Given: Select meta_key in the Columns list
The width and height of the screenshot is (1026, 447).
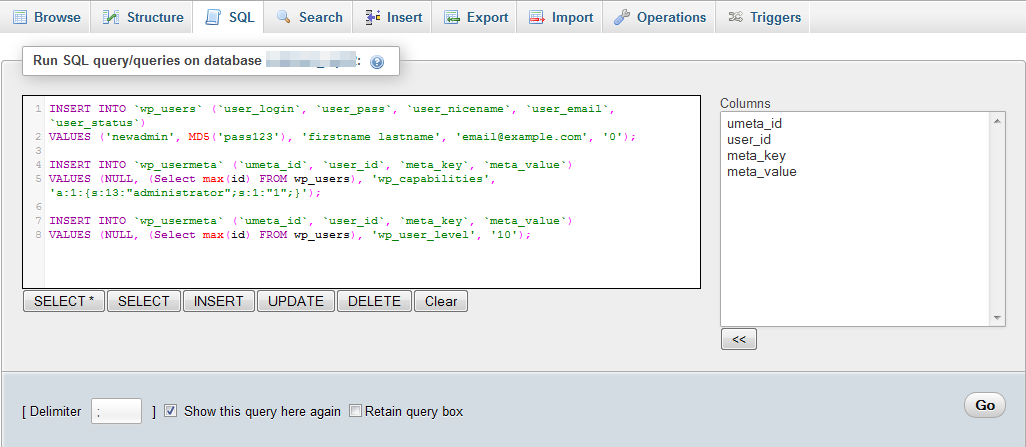Looking at the screenshot, I should (x=755, y=155).
